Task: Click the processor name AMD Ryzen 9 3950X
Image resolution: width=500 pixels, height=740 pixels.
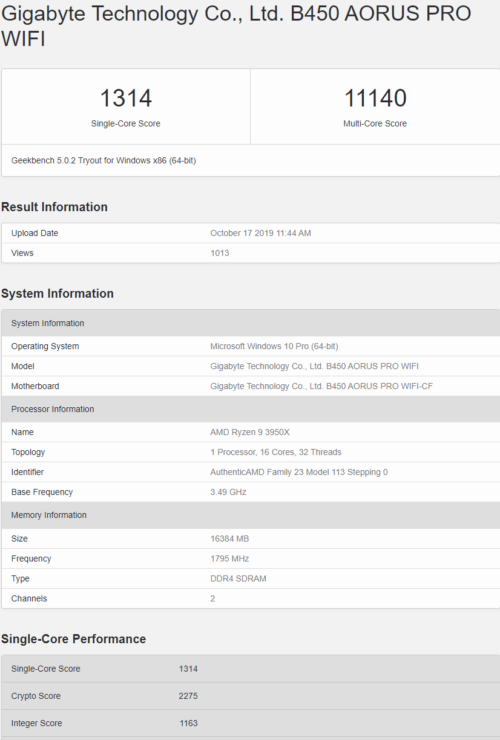Action: 250,432
